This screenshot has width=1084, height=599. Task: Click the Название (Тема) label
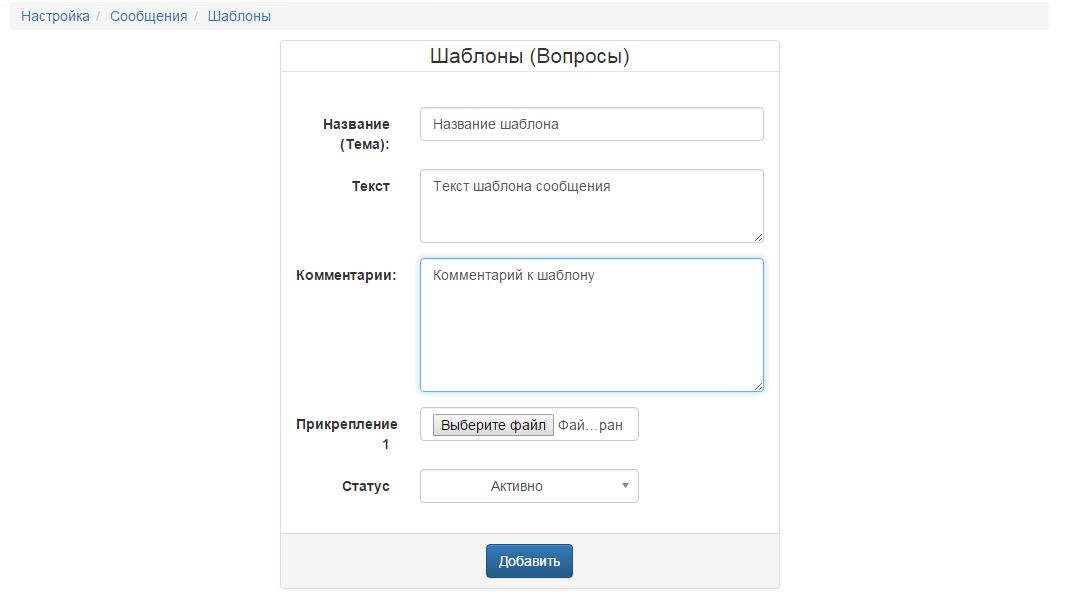(357, 134)
